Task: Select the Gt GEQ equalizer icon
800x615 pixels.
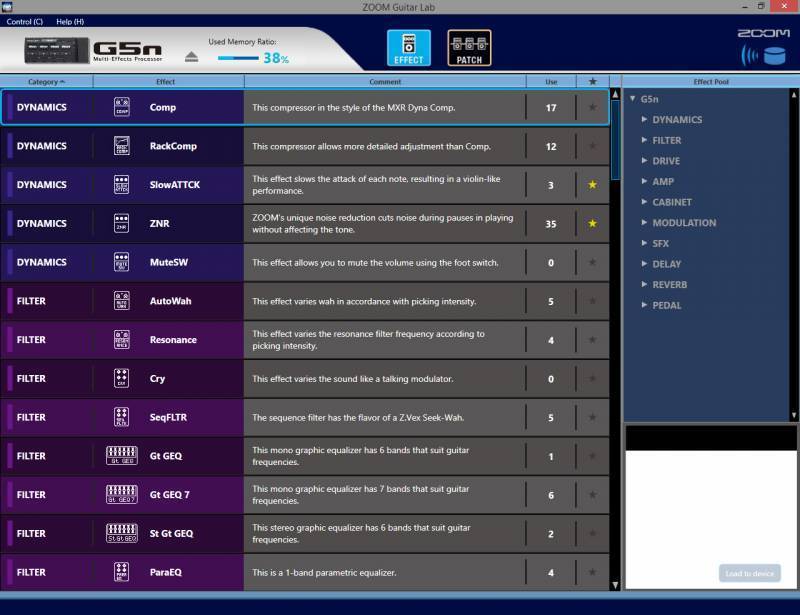Action: (121, 456)
